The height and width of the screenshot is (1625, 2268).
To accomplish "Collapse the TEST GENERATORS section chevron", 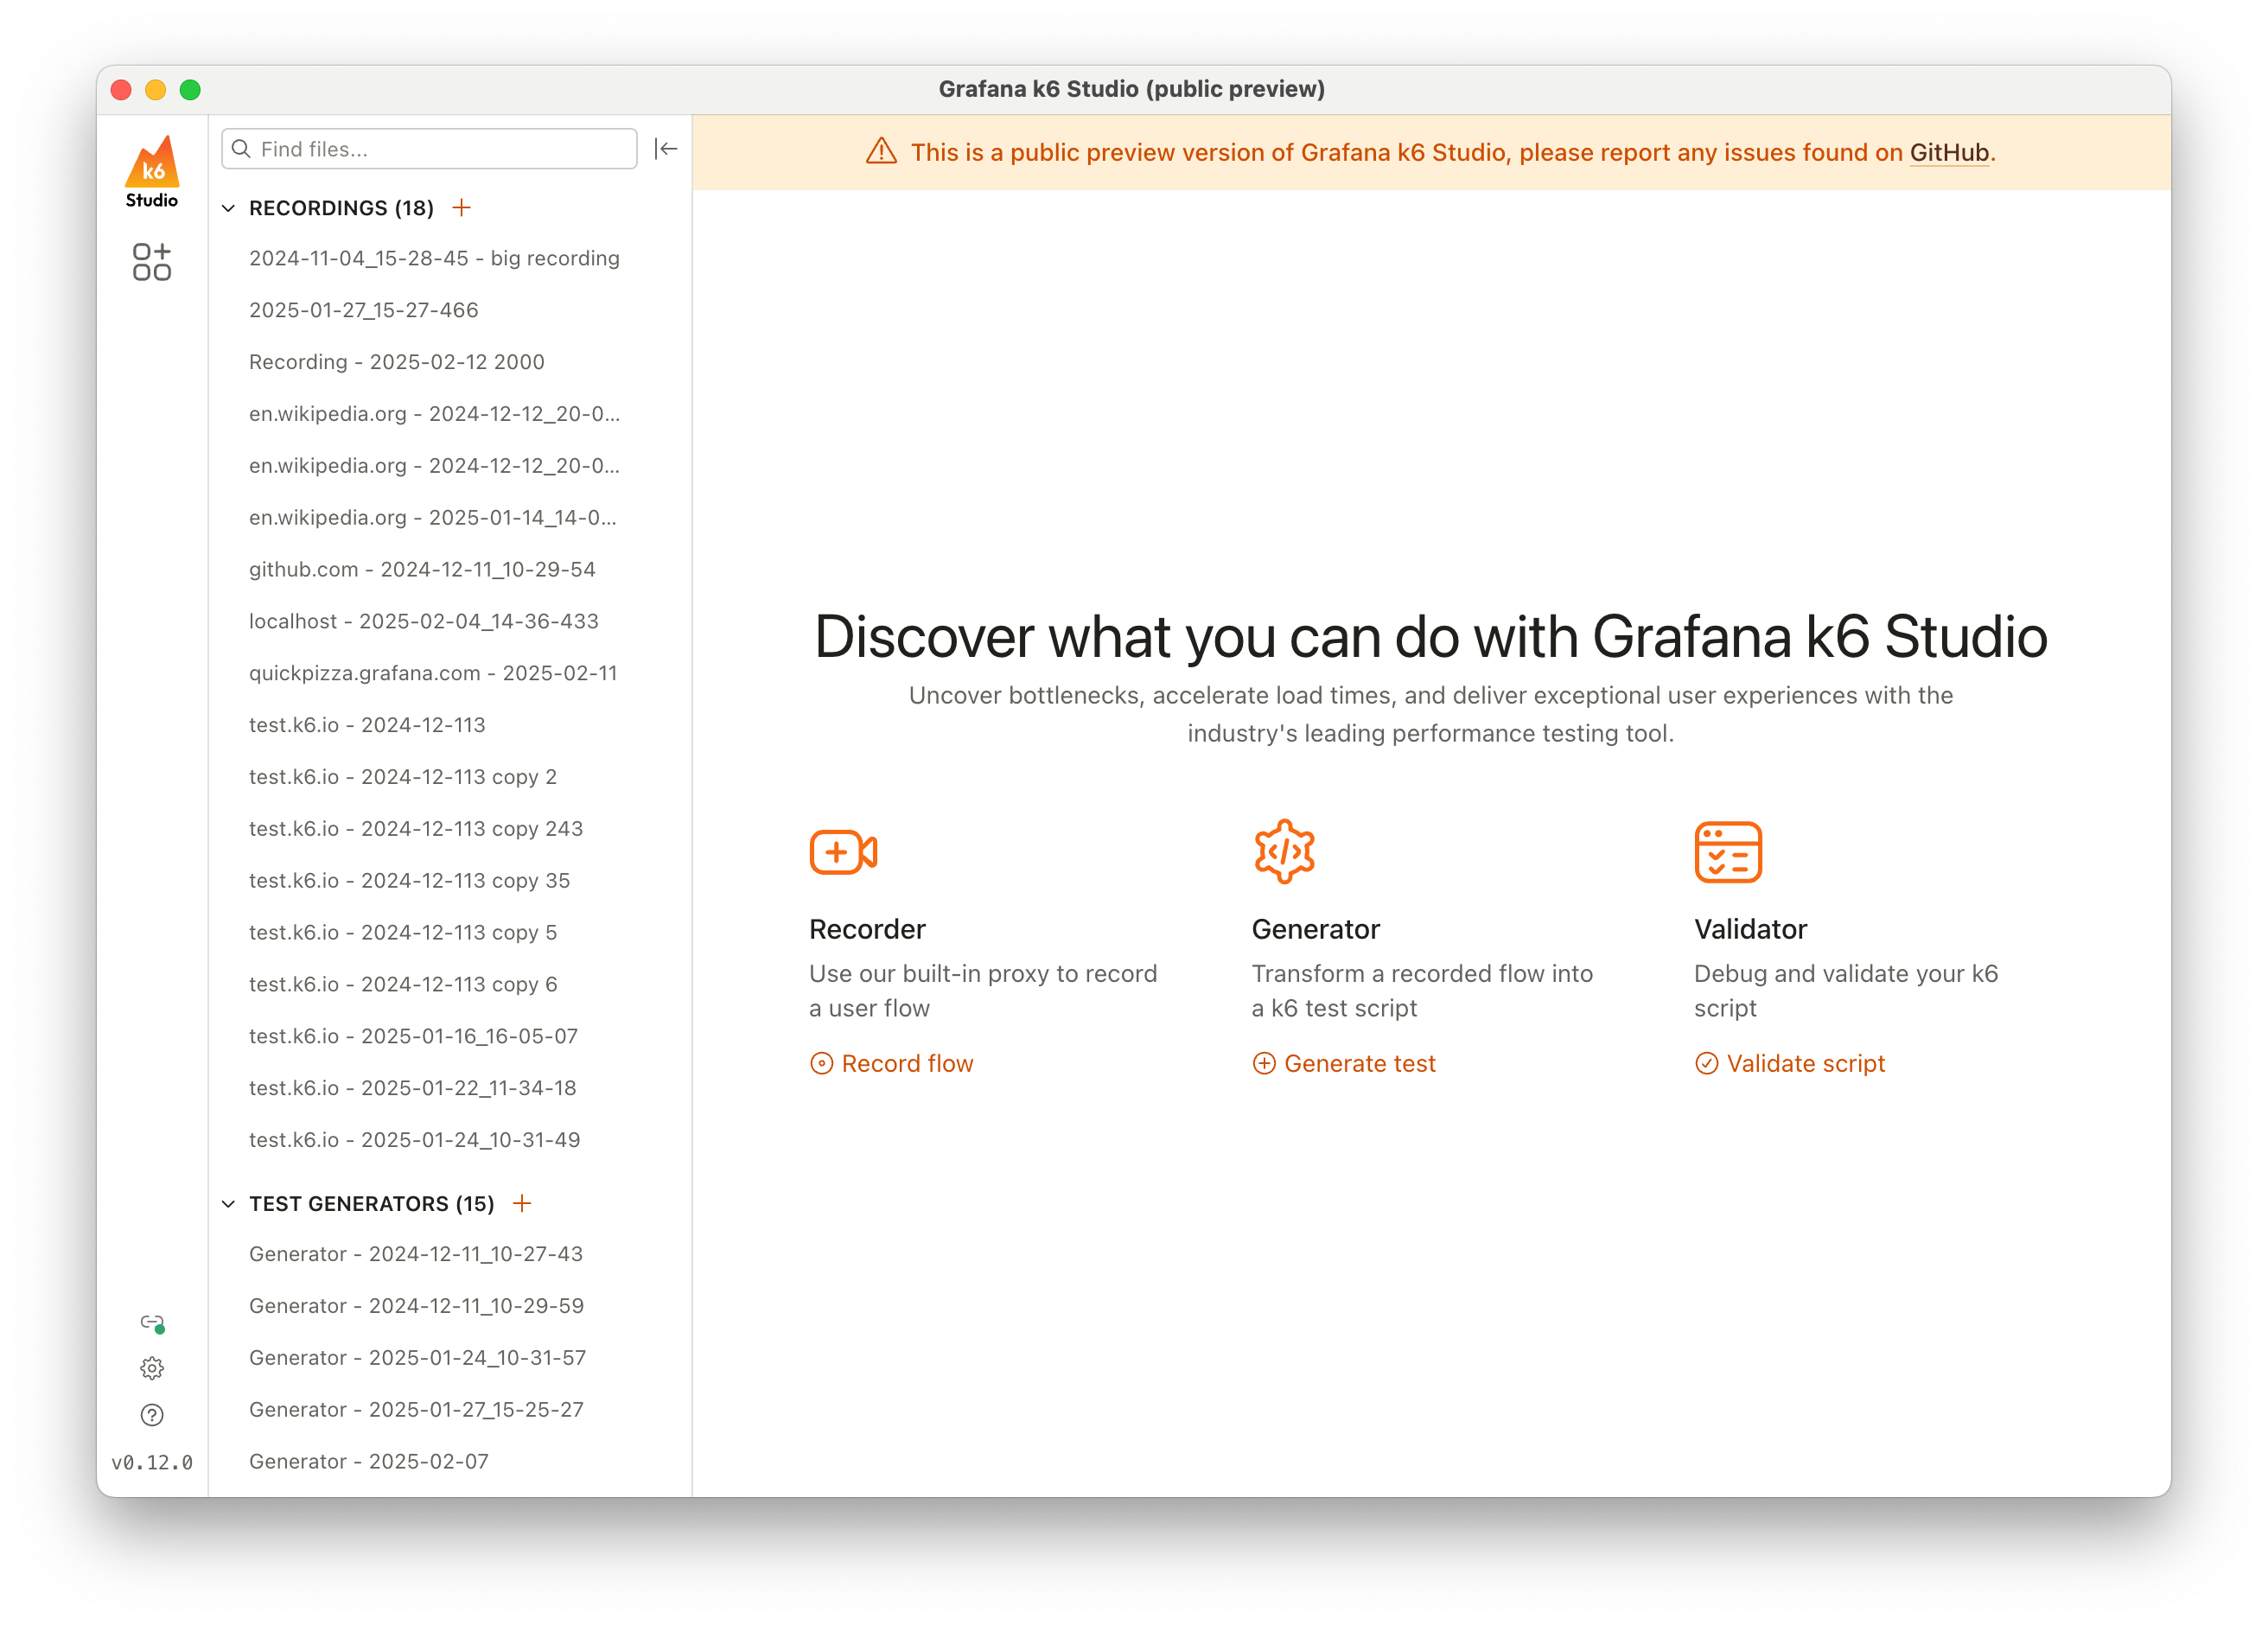I will pos(229,1204).
